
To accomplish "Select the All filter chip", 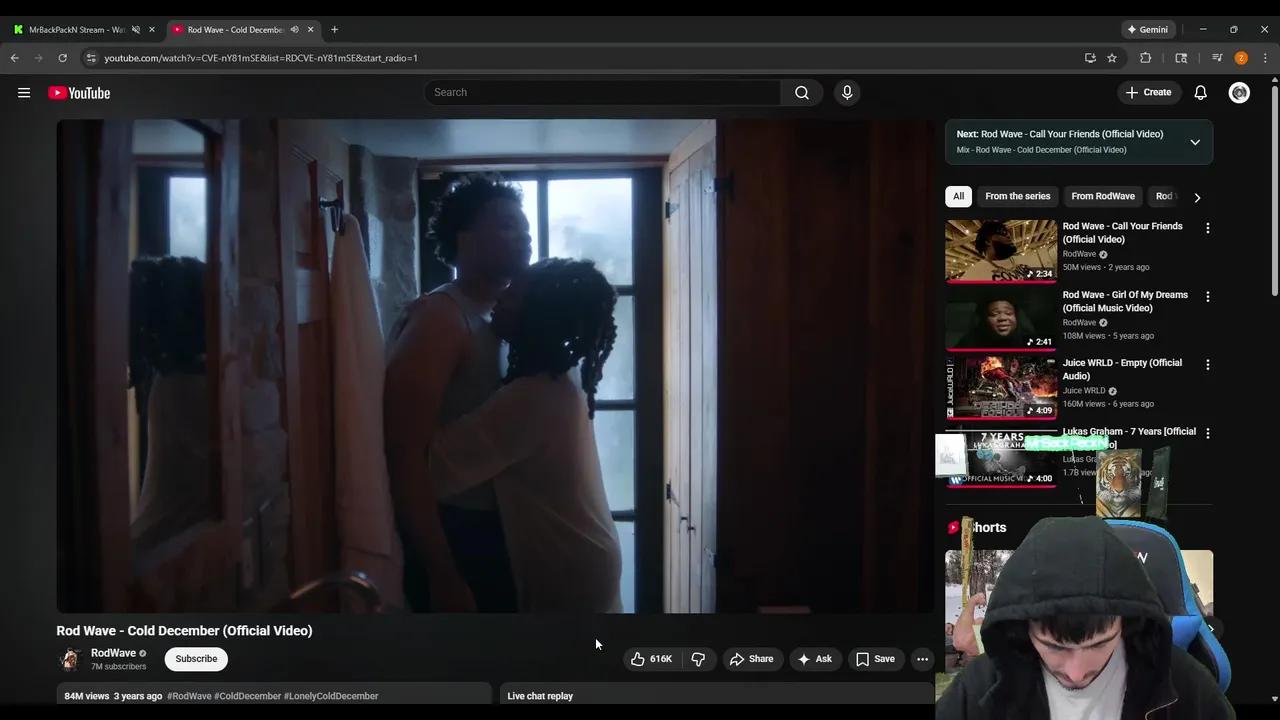I will (958, 196).
